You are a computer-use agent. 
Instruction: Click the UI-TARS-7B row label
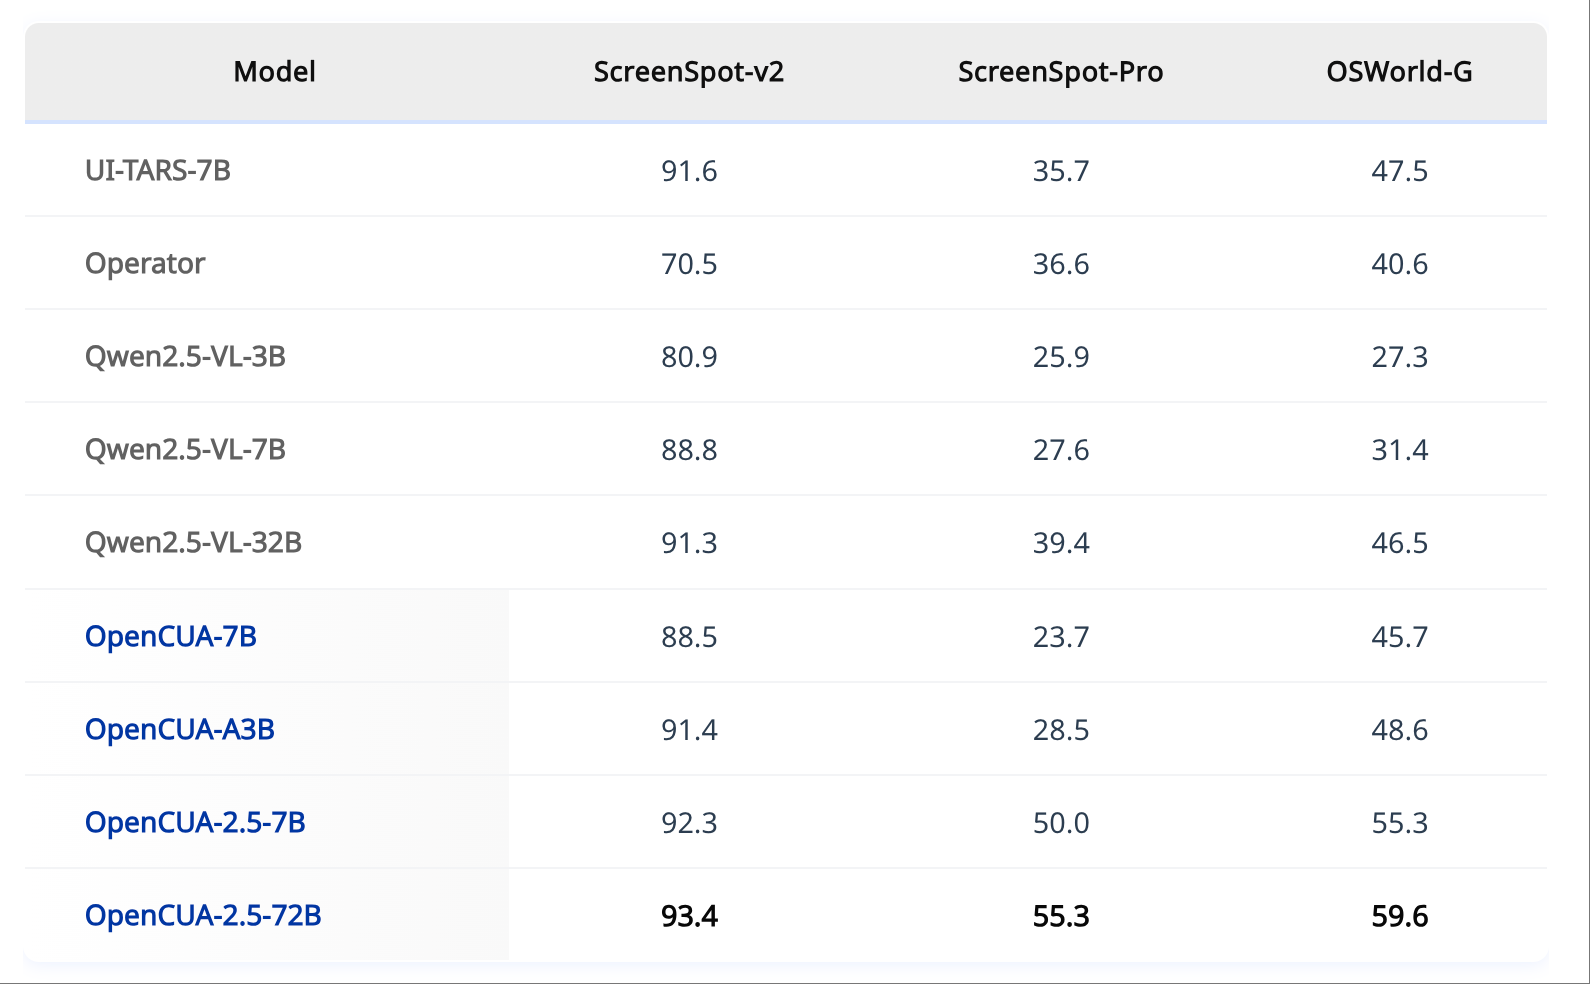158,171
